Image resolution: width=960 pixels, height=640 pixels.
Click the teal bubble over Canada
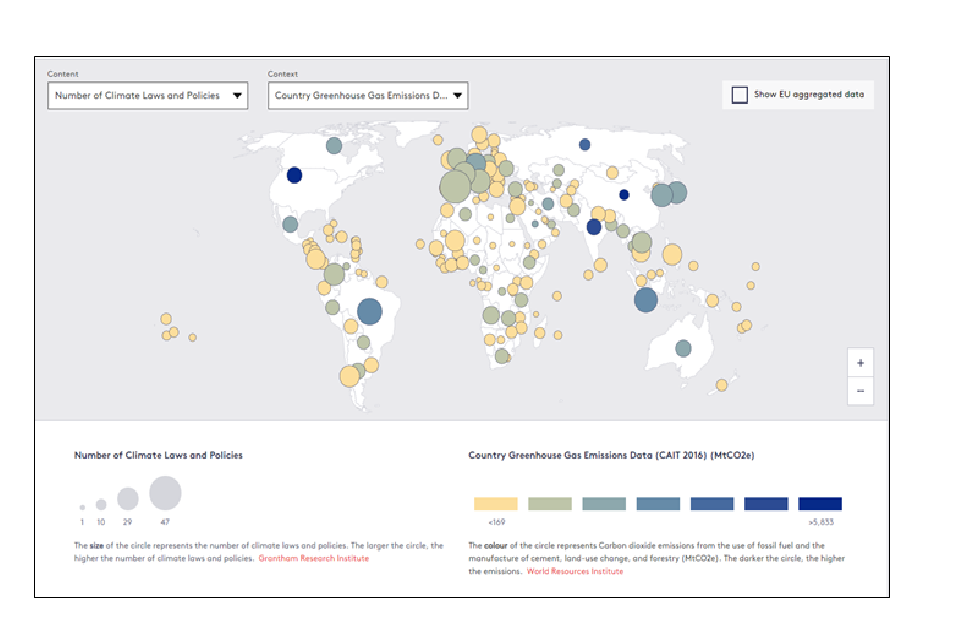tap(334, 146)
